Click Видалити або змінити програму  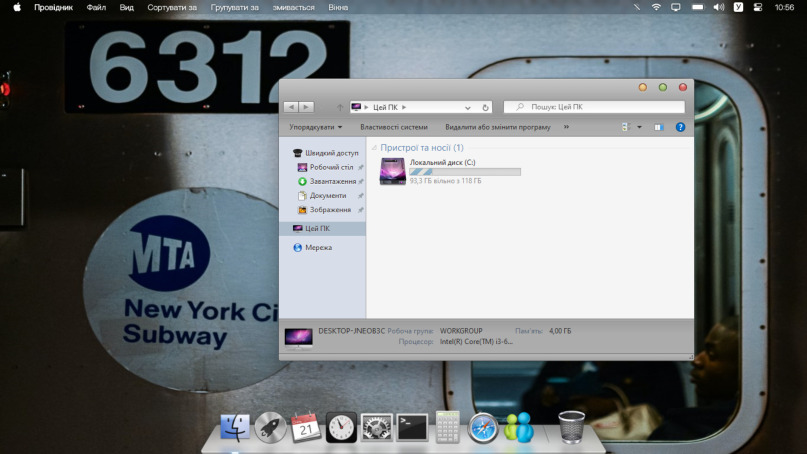click(x=498, y=127)
